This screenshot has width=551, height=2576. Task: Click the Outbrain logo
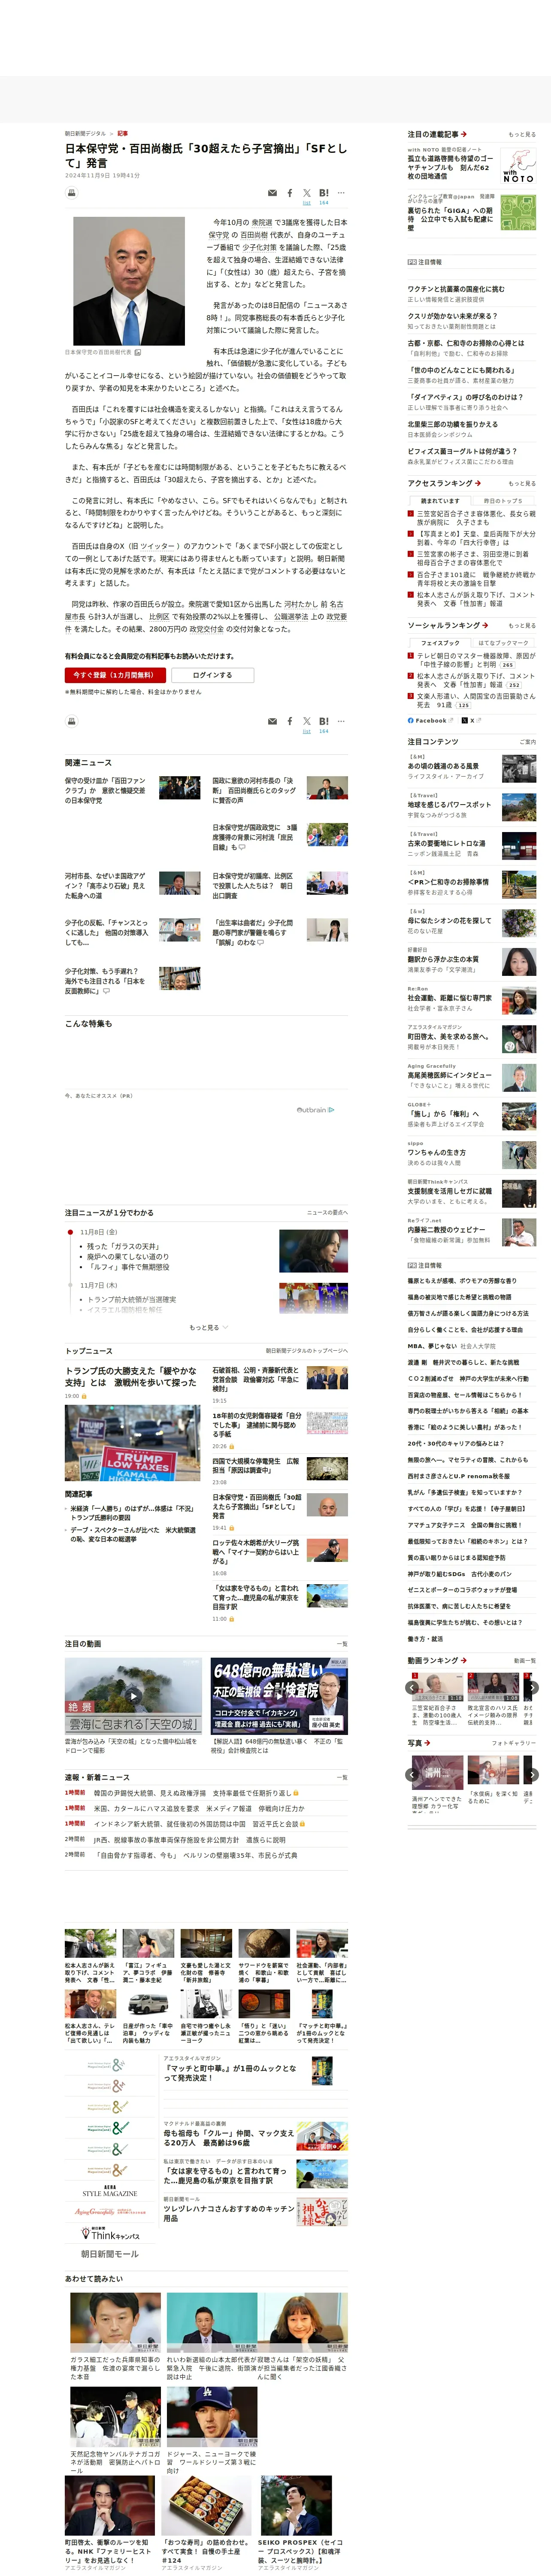click(x=315, y=1109)
